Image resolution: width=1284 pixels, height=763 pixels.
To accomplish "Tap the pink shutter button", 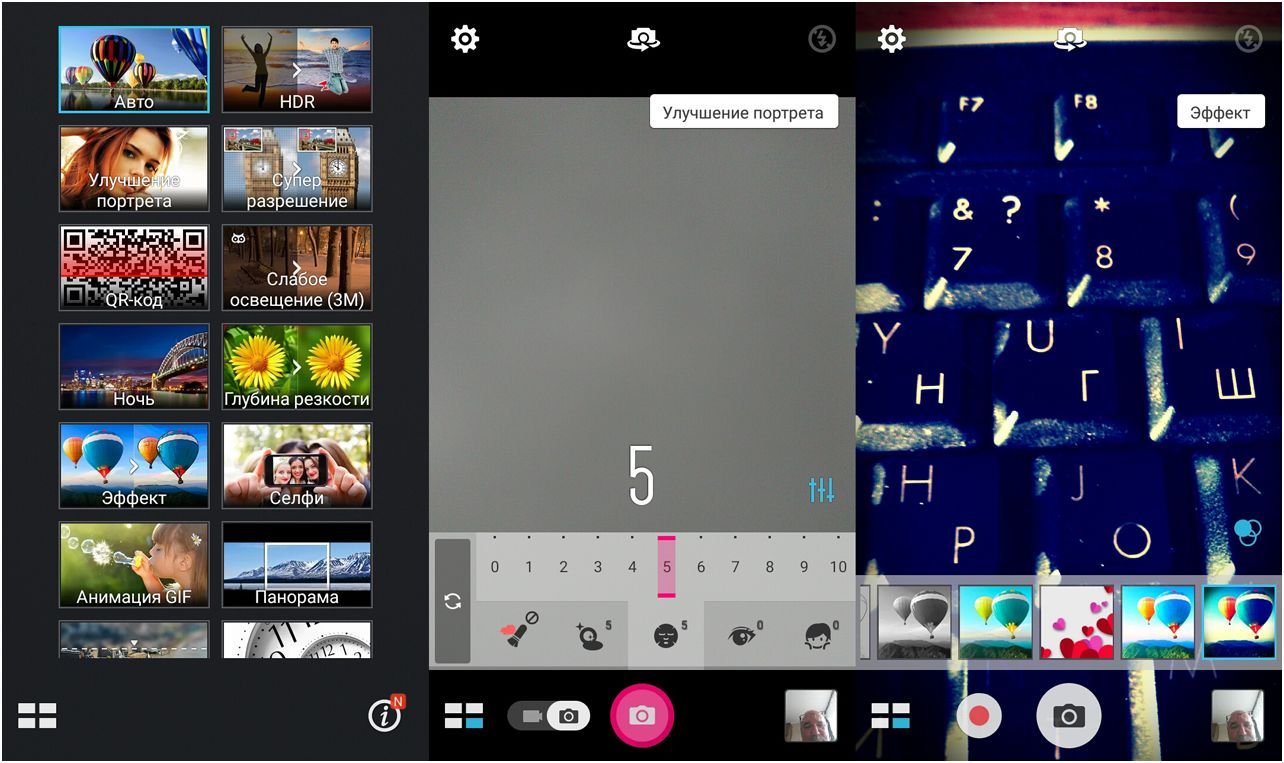I will pyautogui.click(x=641, y=716).
